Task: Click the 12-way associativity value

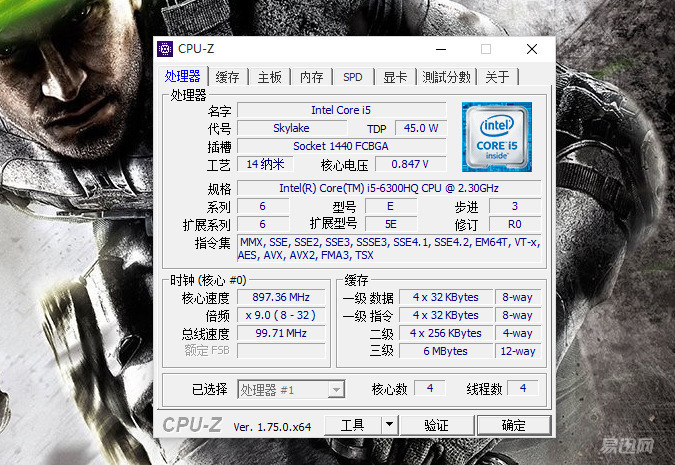Action: click(x=518, y=351)
